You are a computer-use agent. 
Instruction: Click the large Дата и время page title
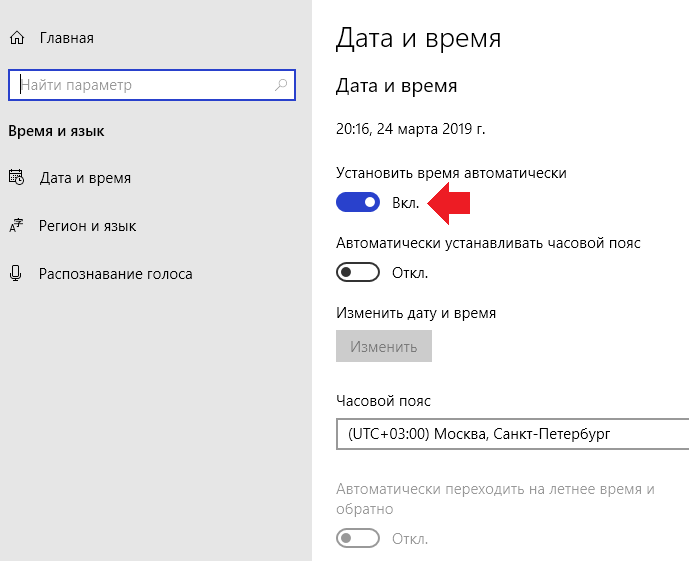tap(418, 38)
